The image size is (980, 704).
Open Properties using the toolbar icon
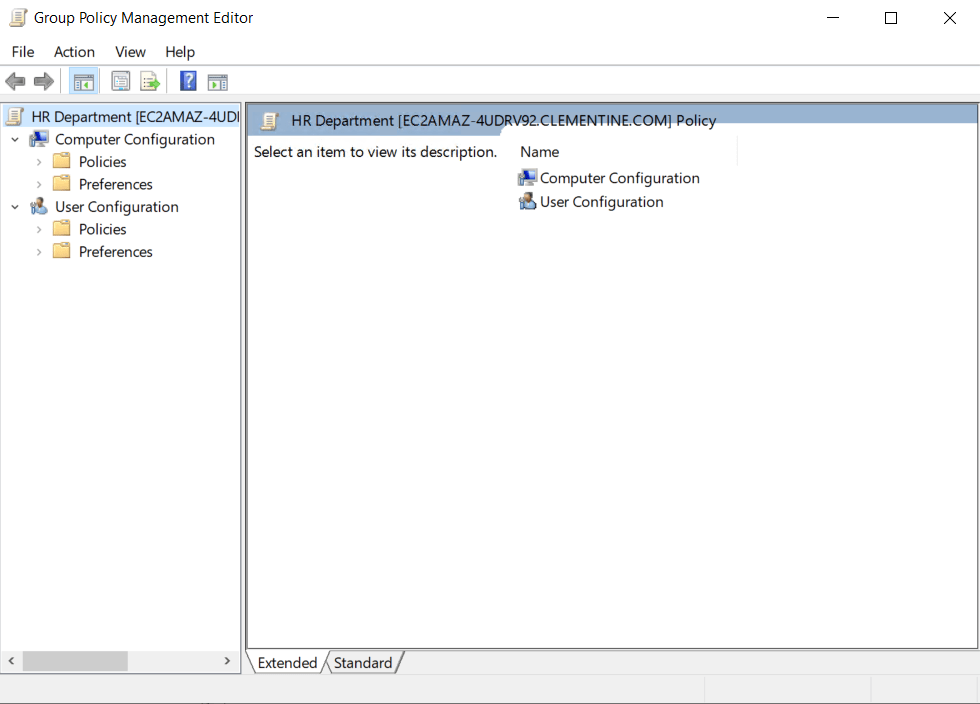pyautogui.click(x=120, y=81)
